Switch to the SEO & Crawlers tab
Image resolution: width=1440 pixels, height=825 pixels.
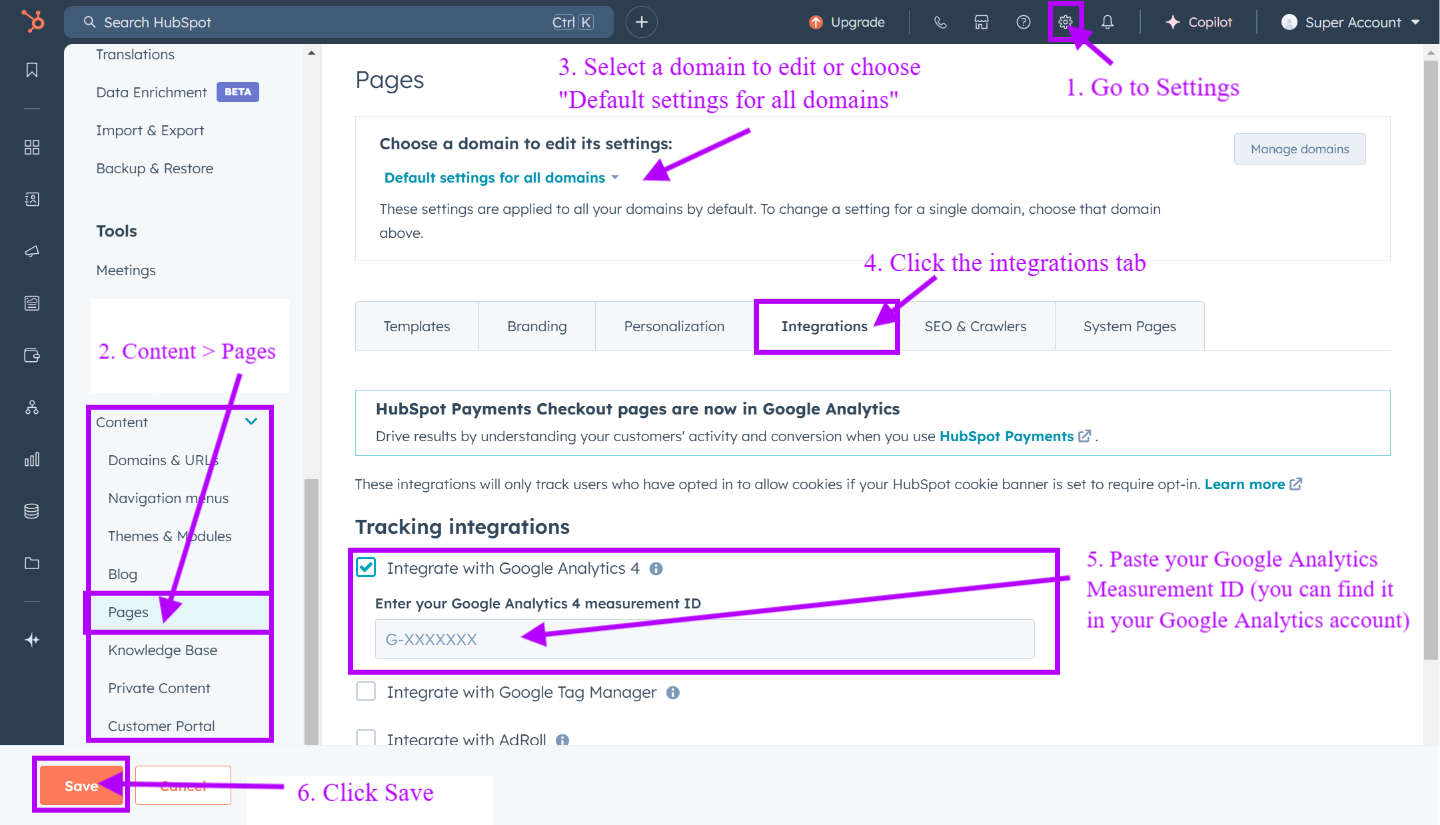pos(976,326)
